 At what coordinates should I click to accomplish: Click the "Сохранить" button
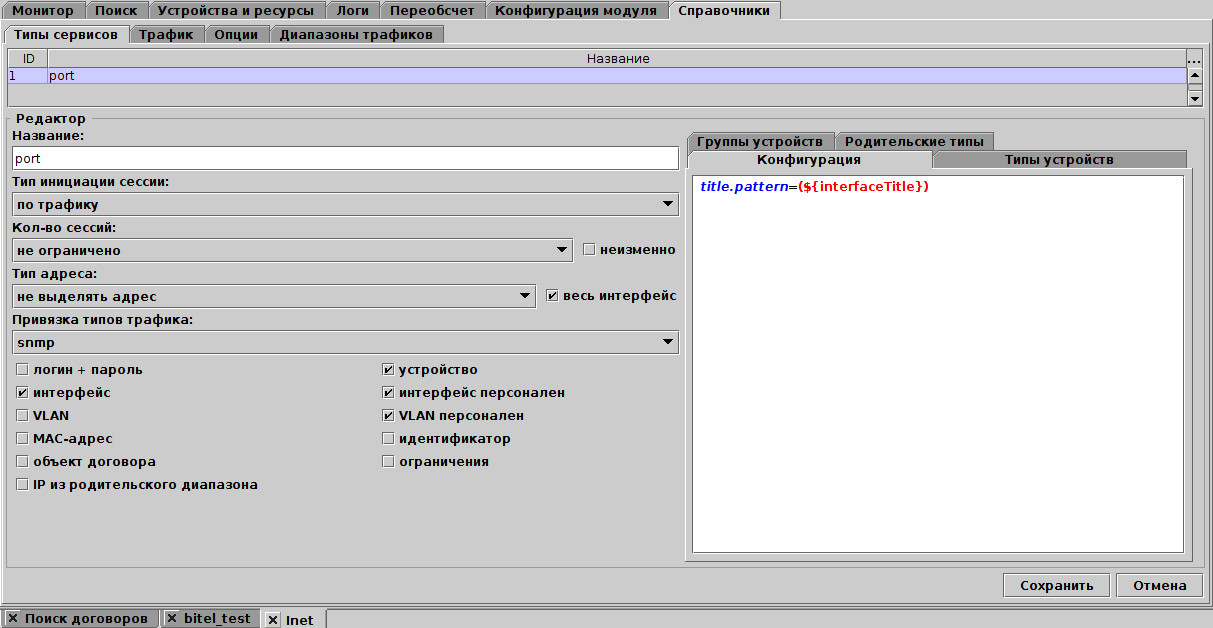[1056, 585]
